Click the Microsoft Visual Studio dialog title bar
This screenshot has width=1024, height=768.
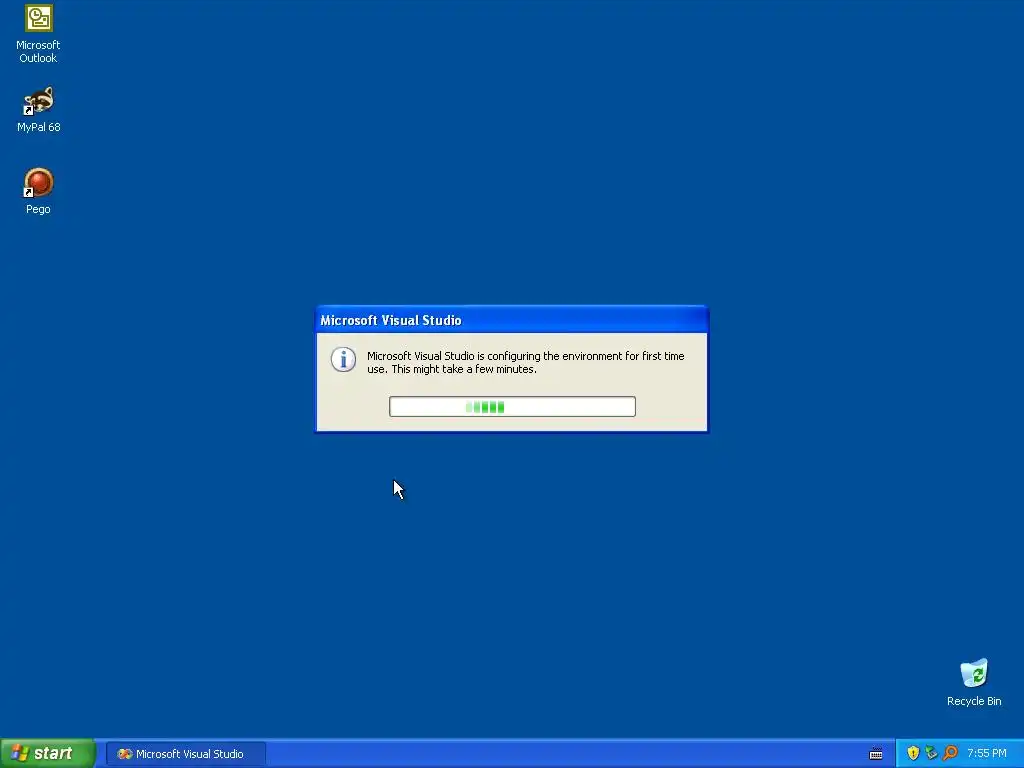[512, 320]
